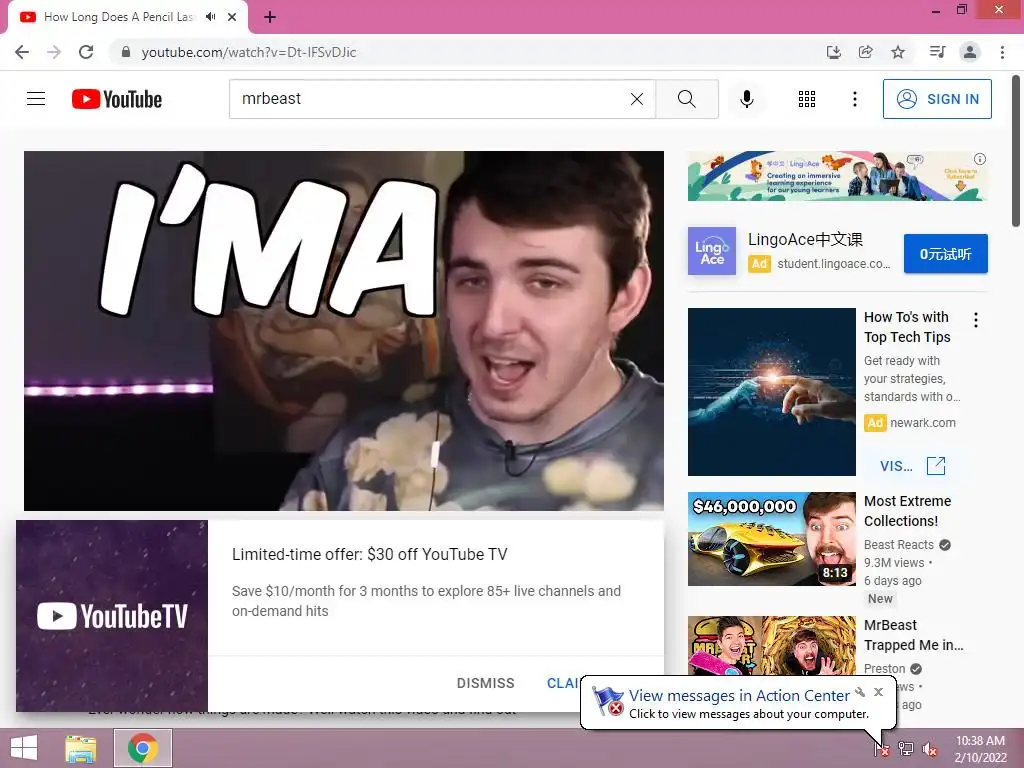
Task: Click the main video player
Action: [344, 330]
